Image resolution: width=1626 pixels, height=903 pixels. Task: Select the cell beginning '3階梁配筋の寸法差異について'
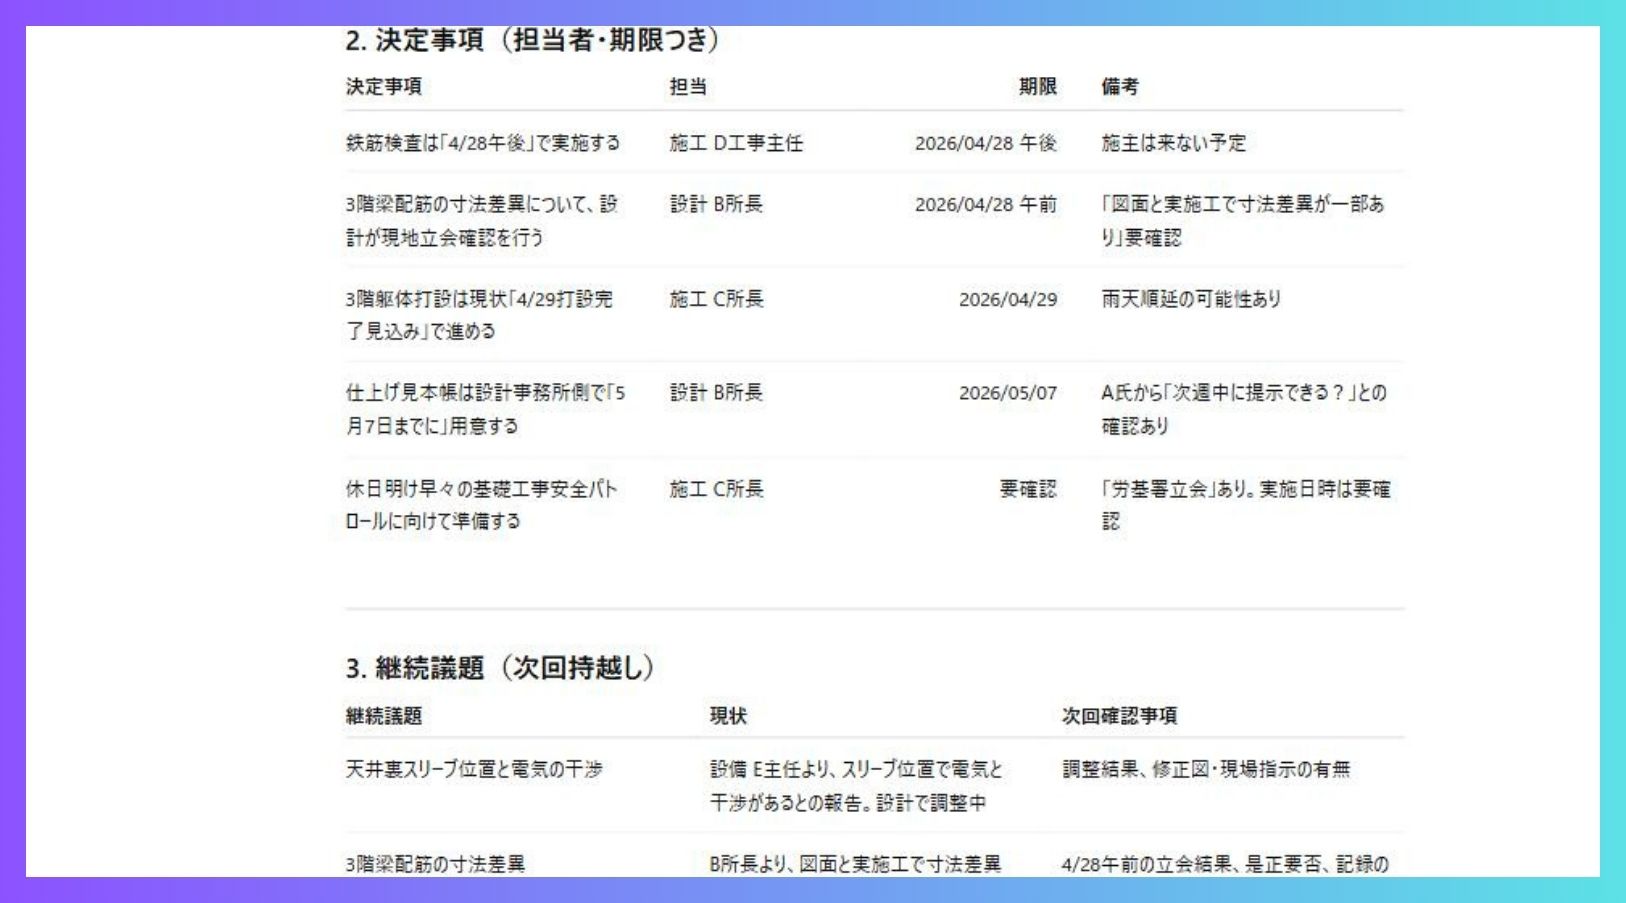coord(482,220)
